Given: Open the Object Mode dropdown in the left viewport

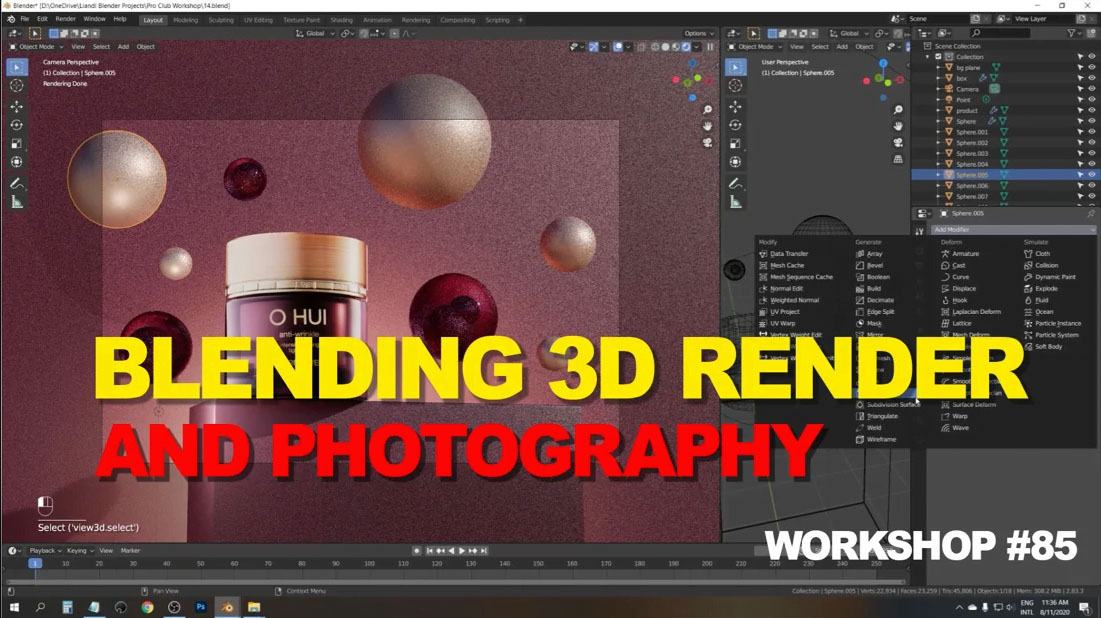Looking at the screenshot, I should (37, 46).
